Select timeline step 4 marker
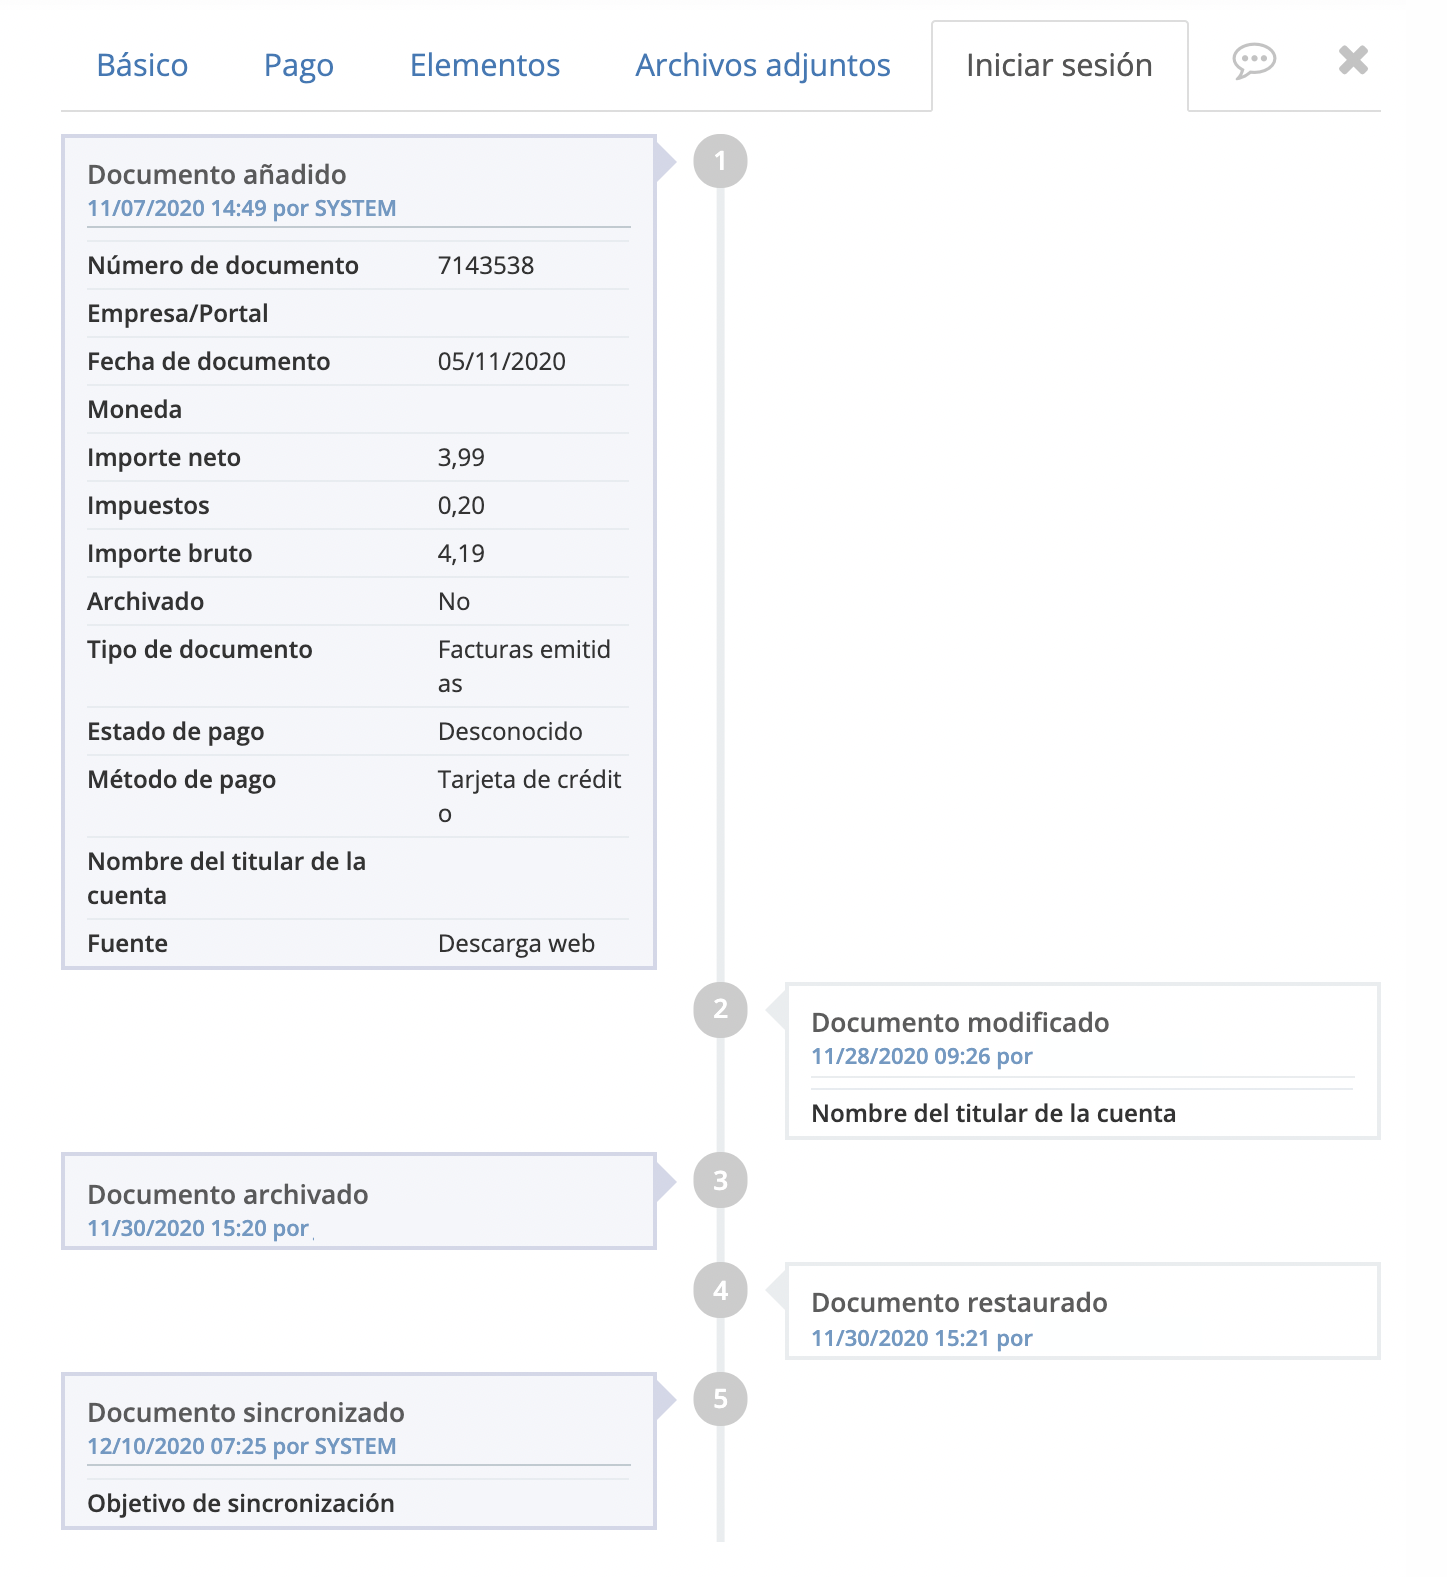 pos(720,1291)
